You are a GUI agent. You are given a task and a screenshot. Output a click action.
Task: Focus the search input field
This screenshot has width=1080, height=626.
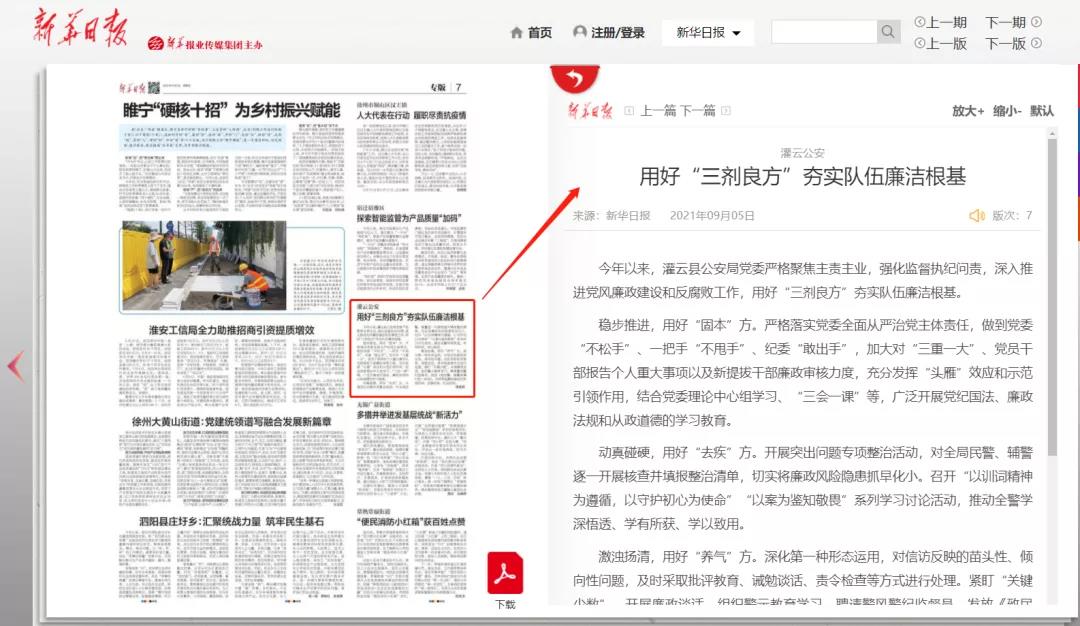pyautogui.click(x=824, y=32)
